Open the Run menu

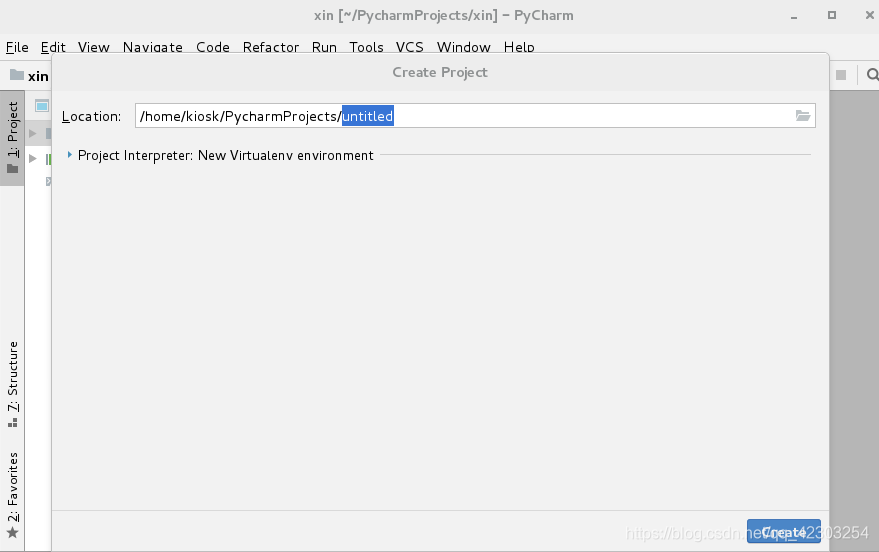click(324, 47)
